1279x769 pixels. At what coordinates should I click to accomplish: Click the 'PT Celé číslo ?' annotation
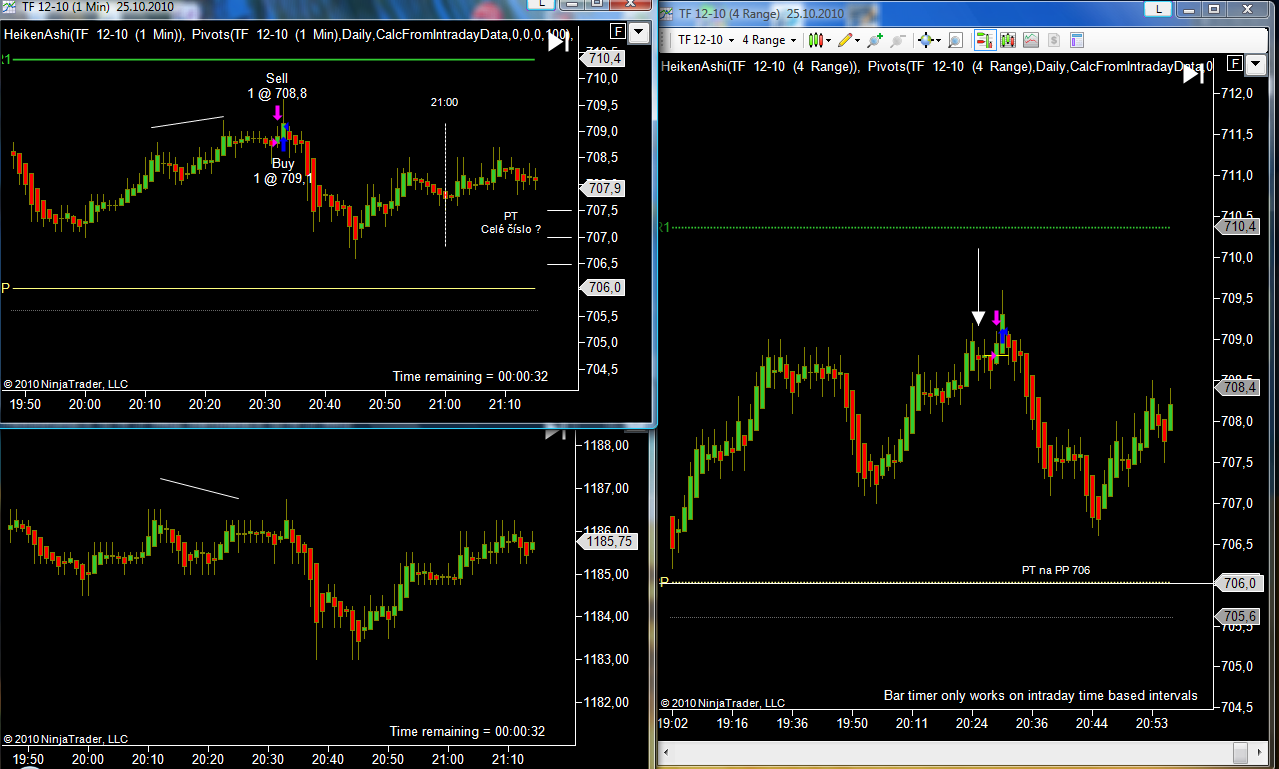point(511,222)
